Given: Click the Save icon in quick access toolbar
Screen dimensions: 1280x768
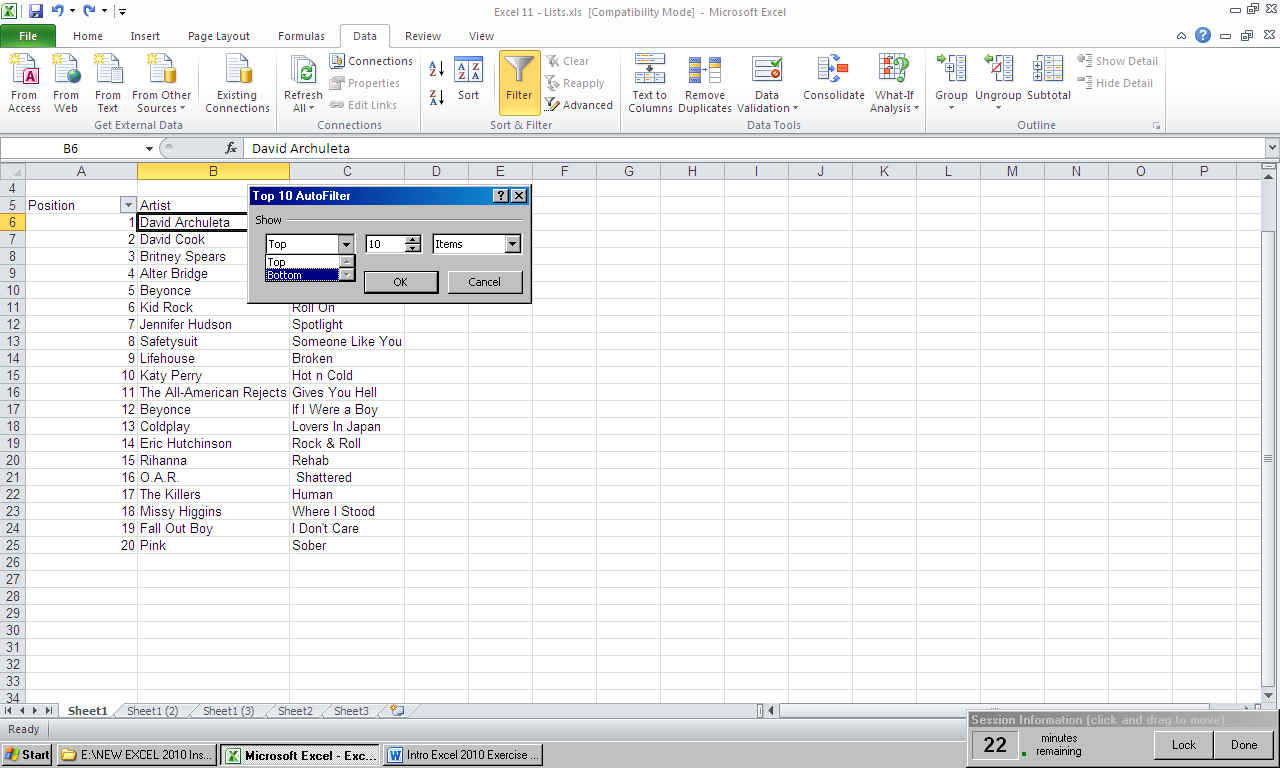Looking at the screenshot, I should click(x=36, y=11).
